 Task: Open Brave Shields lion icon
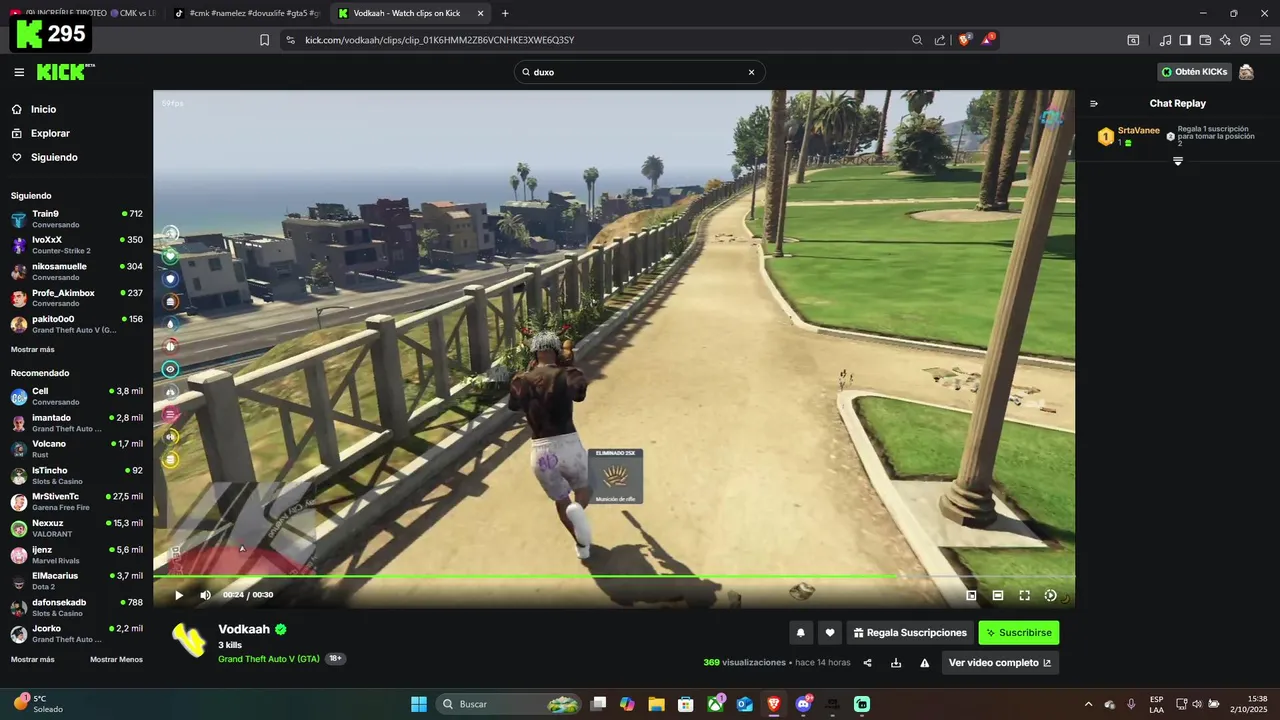965,40
